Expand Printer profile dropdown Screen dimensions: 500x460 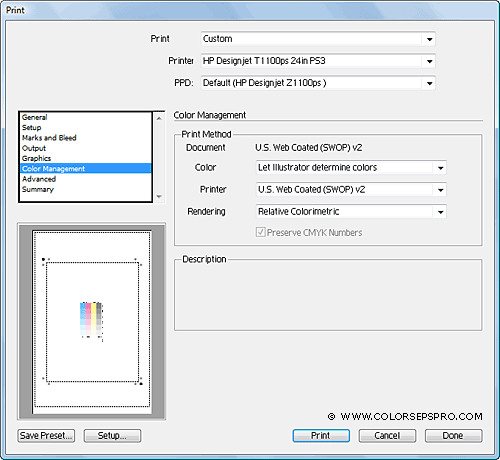tap(351, 190)
